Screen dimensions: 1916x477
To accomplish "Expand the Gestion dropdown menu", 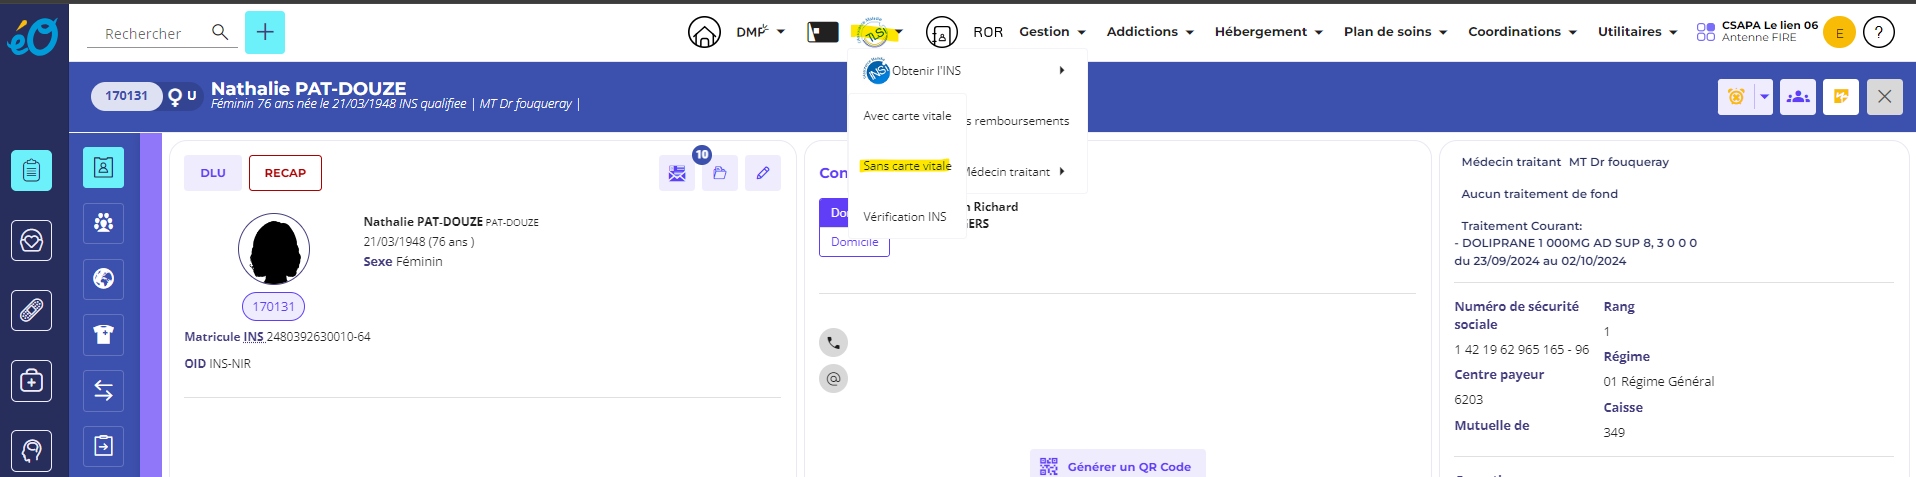I will tap(1052, 32).
